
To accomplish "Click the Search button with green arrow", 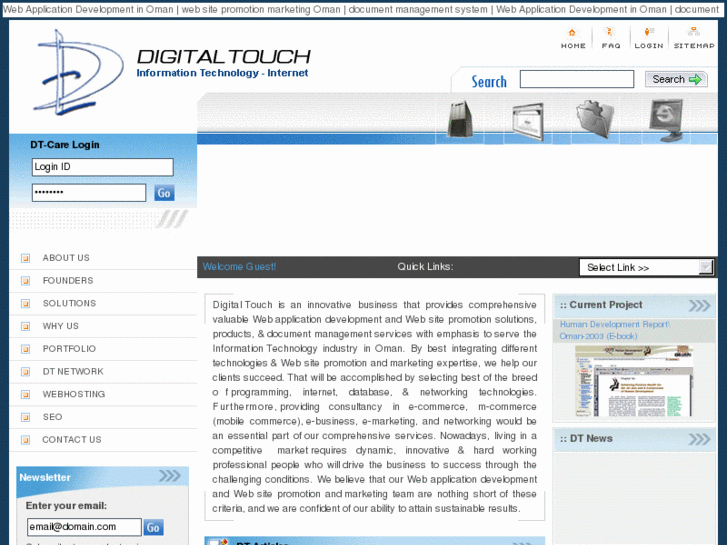I will (x=676, y=79).
